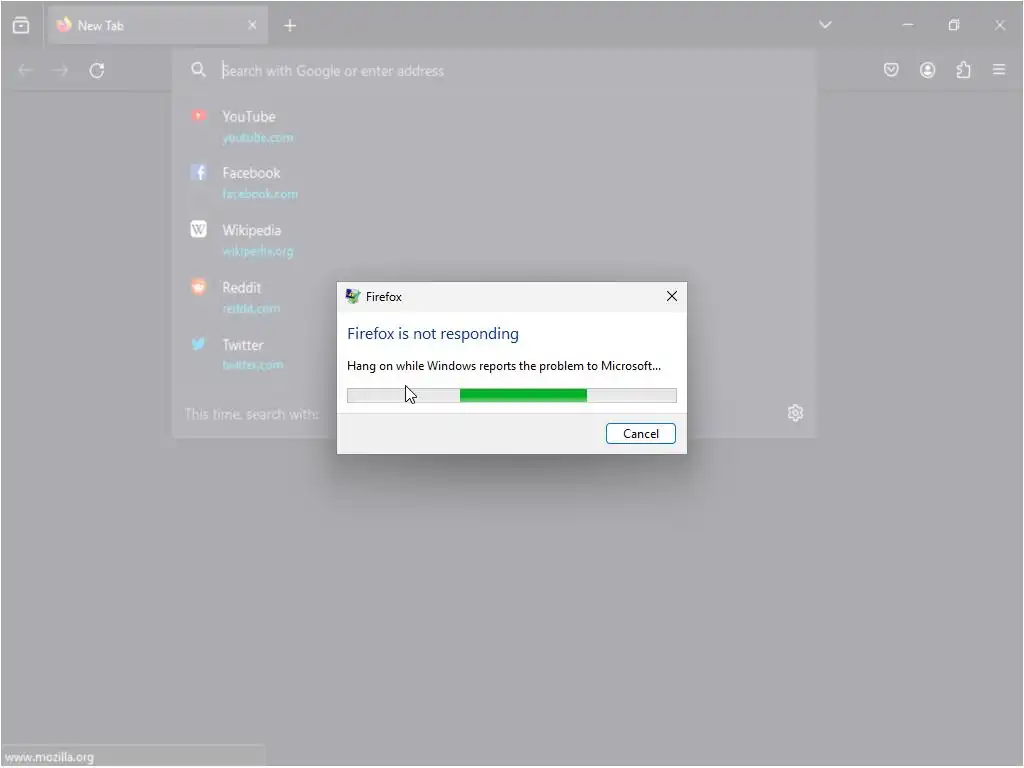The width and height of the screenshot is (1024, 768).
Task: Click the twitter.com address
Action: pos(253,365)
